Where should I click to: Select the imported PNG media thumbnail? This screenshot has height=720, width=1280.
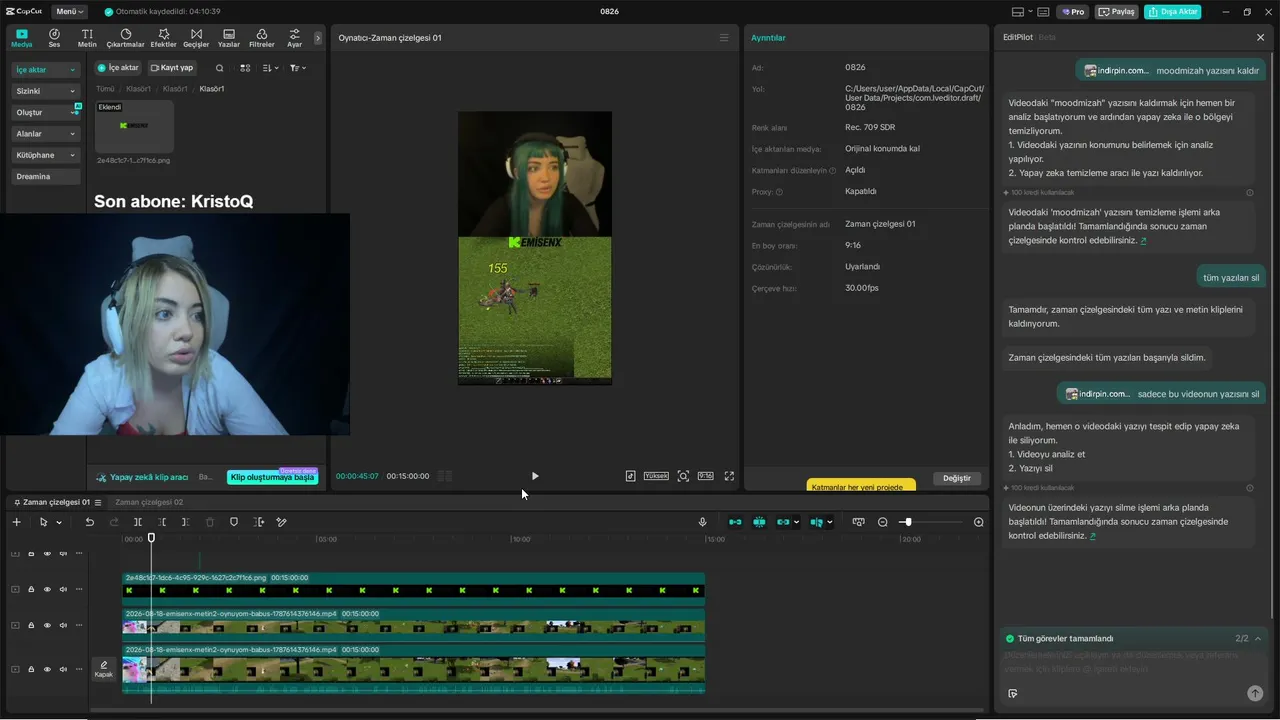[134, 127]
